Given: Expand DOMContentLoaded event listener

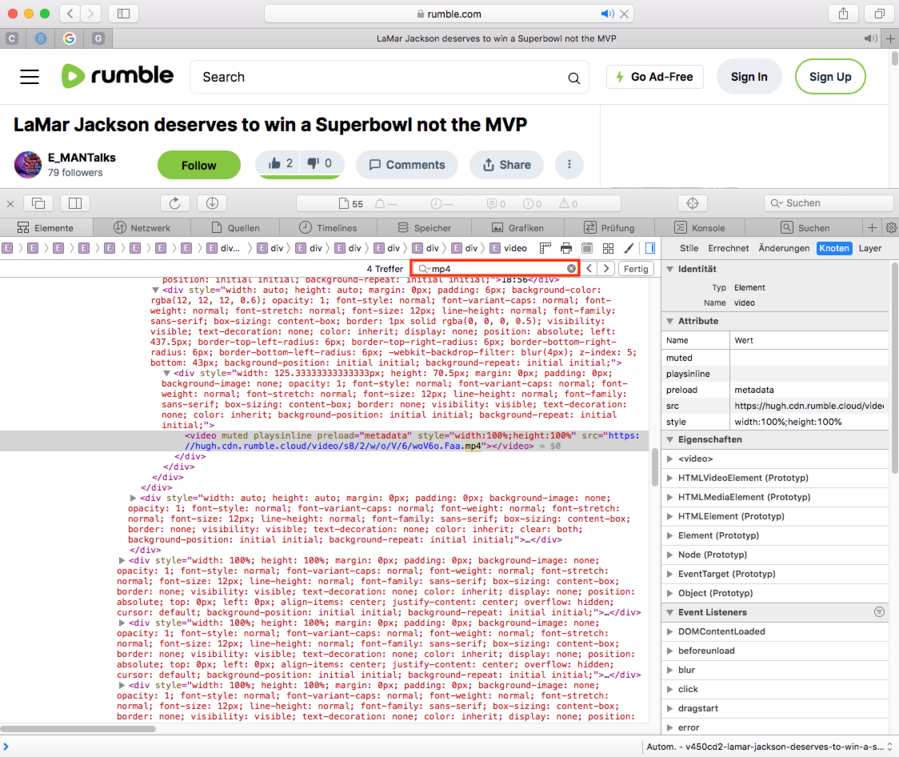Looking at the screenshot, I should (x=670, y=632).
